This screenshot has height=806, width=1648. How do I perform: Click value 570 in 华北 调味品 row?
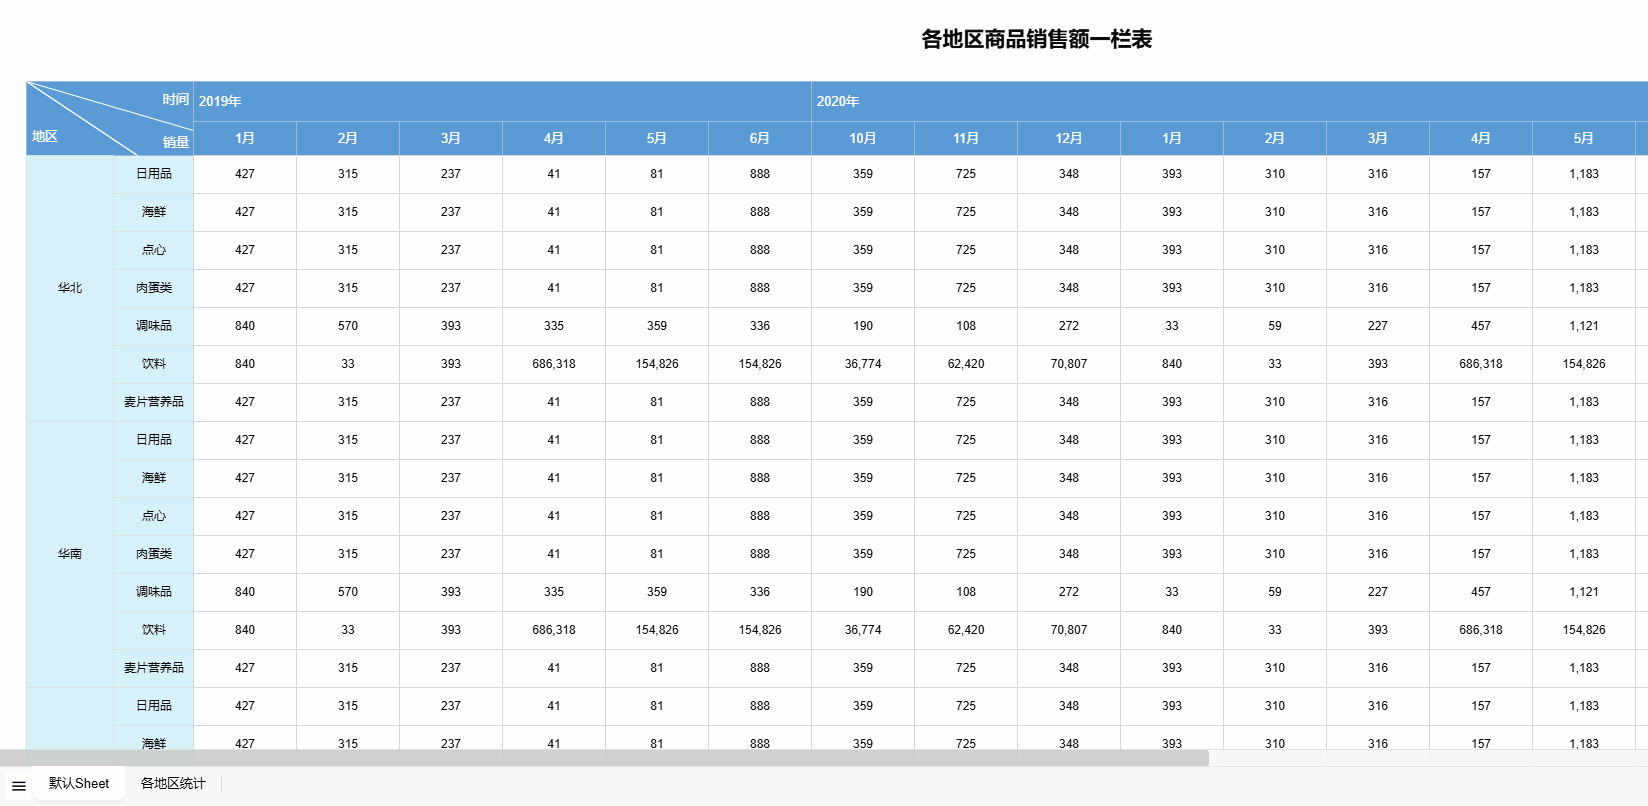(348, 326)
